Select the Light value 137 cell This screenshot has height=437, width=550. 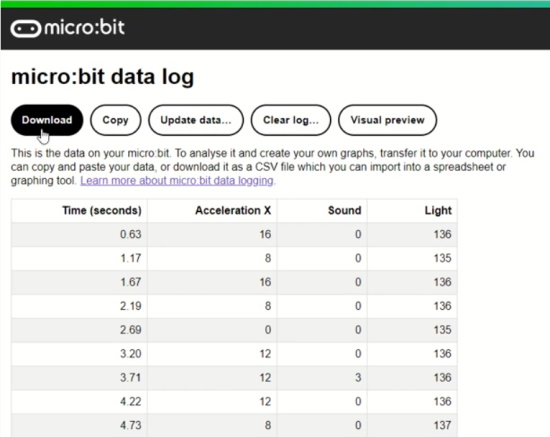[x=412, y=425]
